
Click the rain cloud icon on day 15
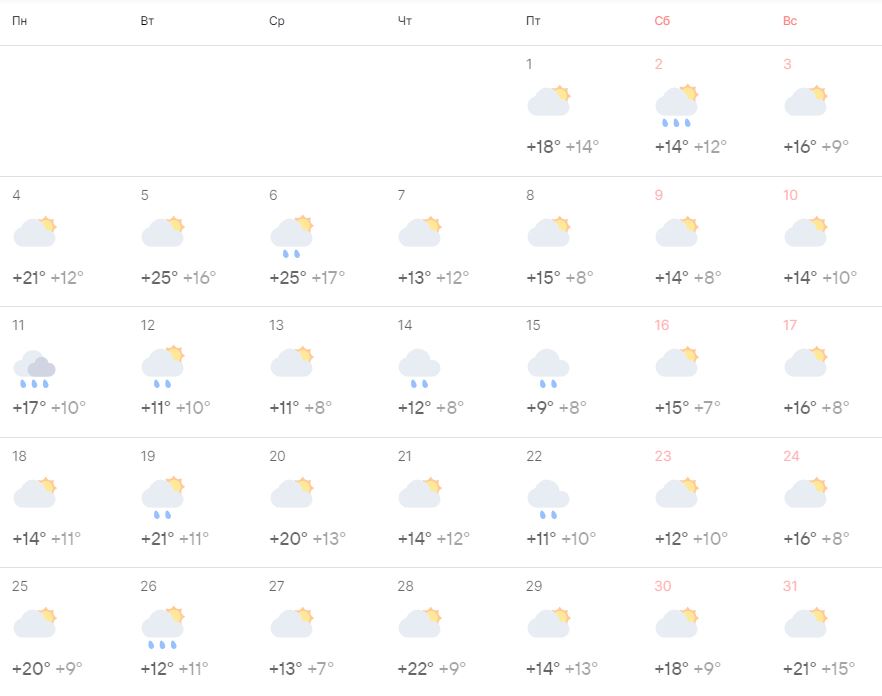548,366
